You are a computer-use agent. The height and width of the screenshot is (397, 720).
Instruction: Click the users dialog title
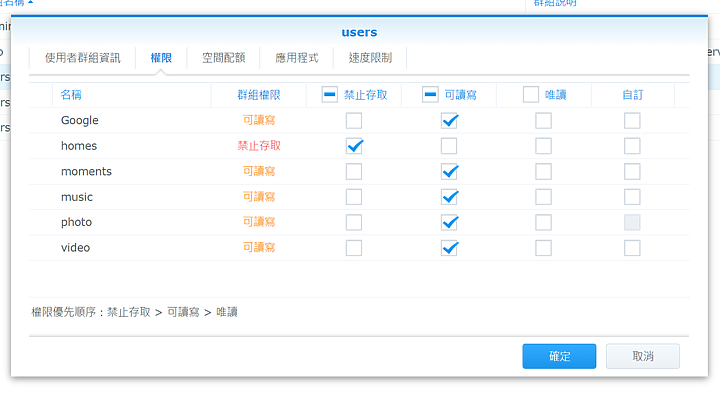[359, 32]
